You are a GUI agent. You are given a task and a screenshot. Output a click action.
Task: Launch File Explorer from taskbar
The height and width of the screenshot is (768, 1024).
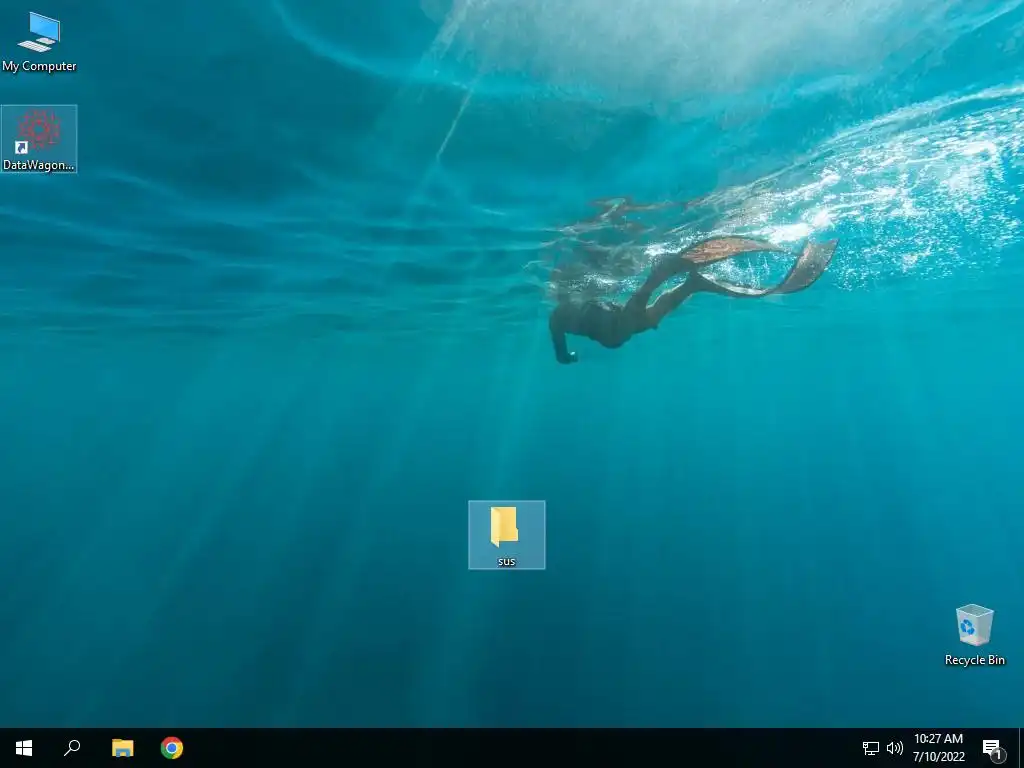tap(122, 748)
